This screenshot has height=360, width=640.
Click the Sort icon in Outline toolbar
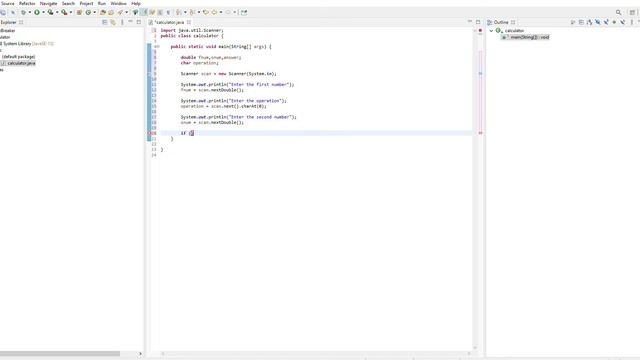click(x=590, y=22)
